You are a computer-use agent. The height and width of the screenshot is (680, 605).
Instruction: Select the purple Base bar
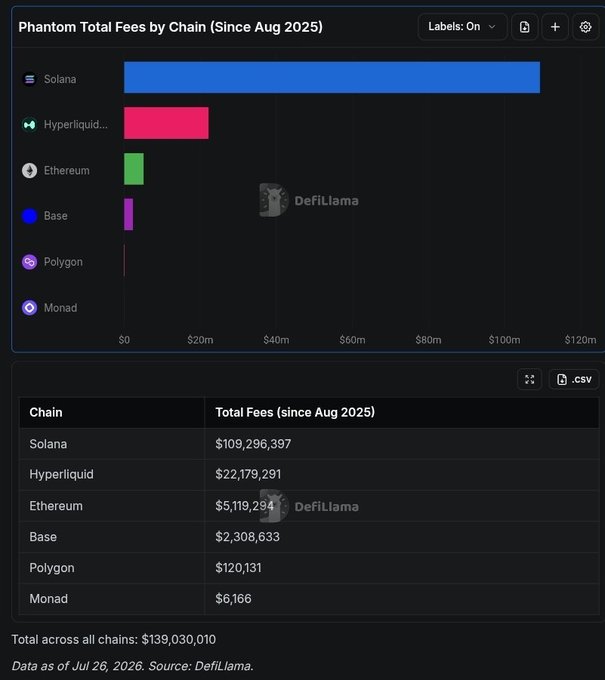(128, 214)
